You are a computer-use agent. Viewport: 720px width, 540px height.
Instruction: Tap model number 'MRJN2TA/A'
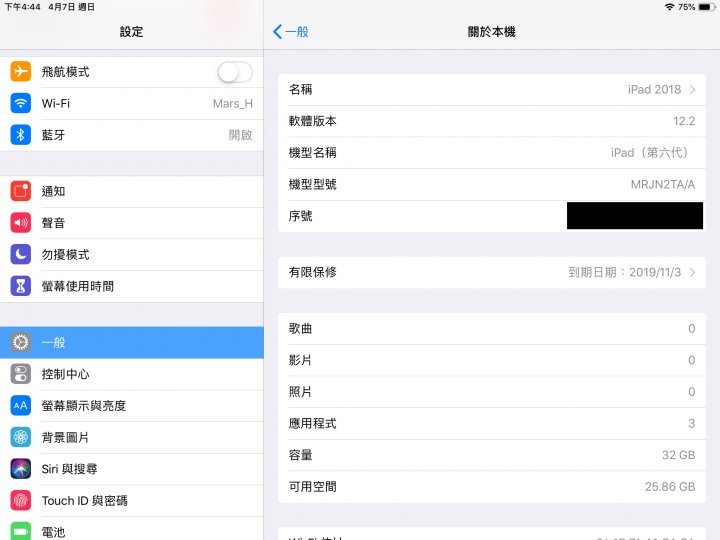tap(663, 185)
